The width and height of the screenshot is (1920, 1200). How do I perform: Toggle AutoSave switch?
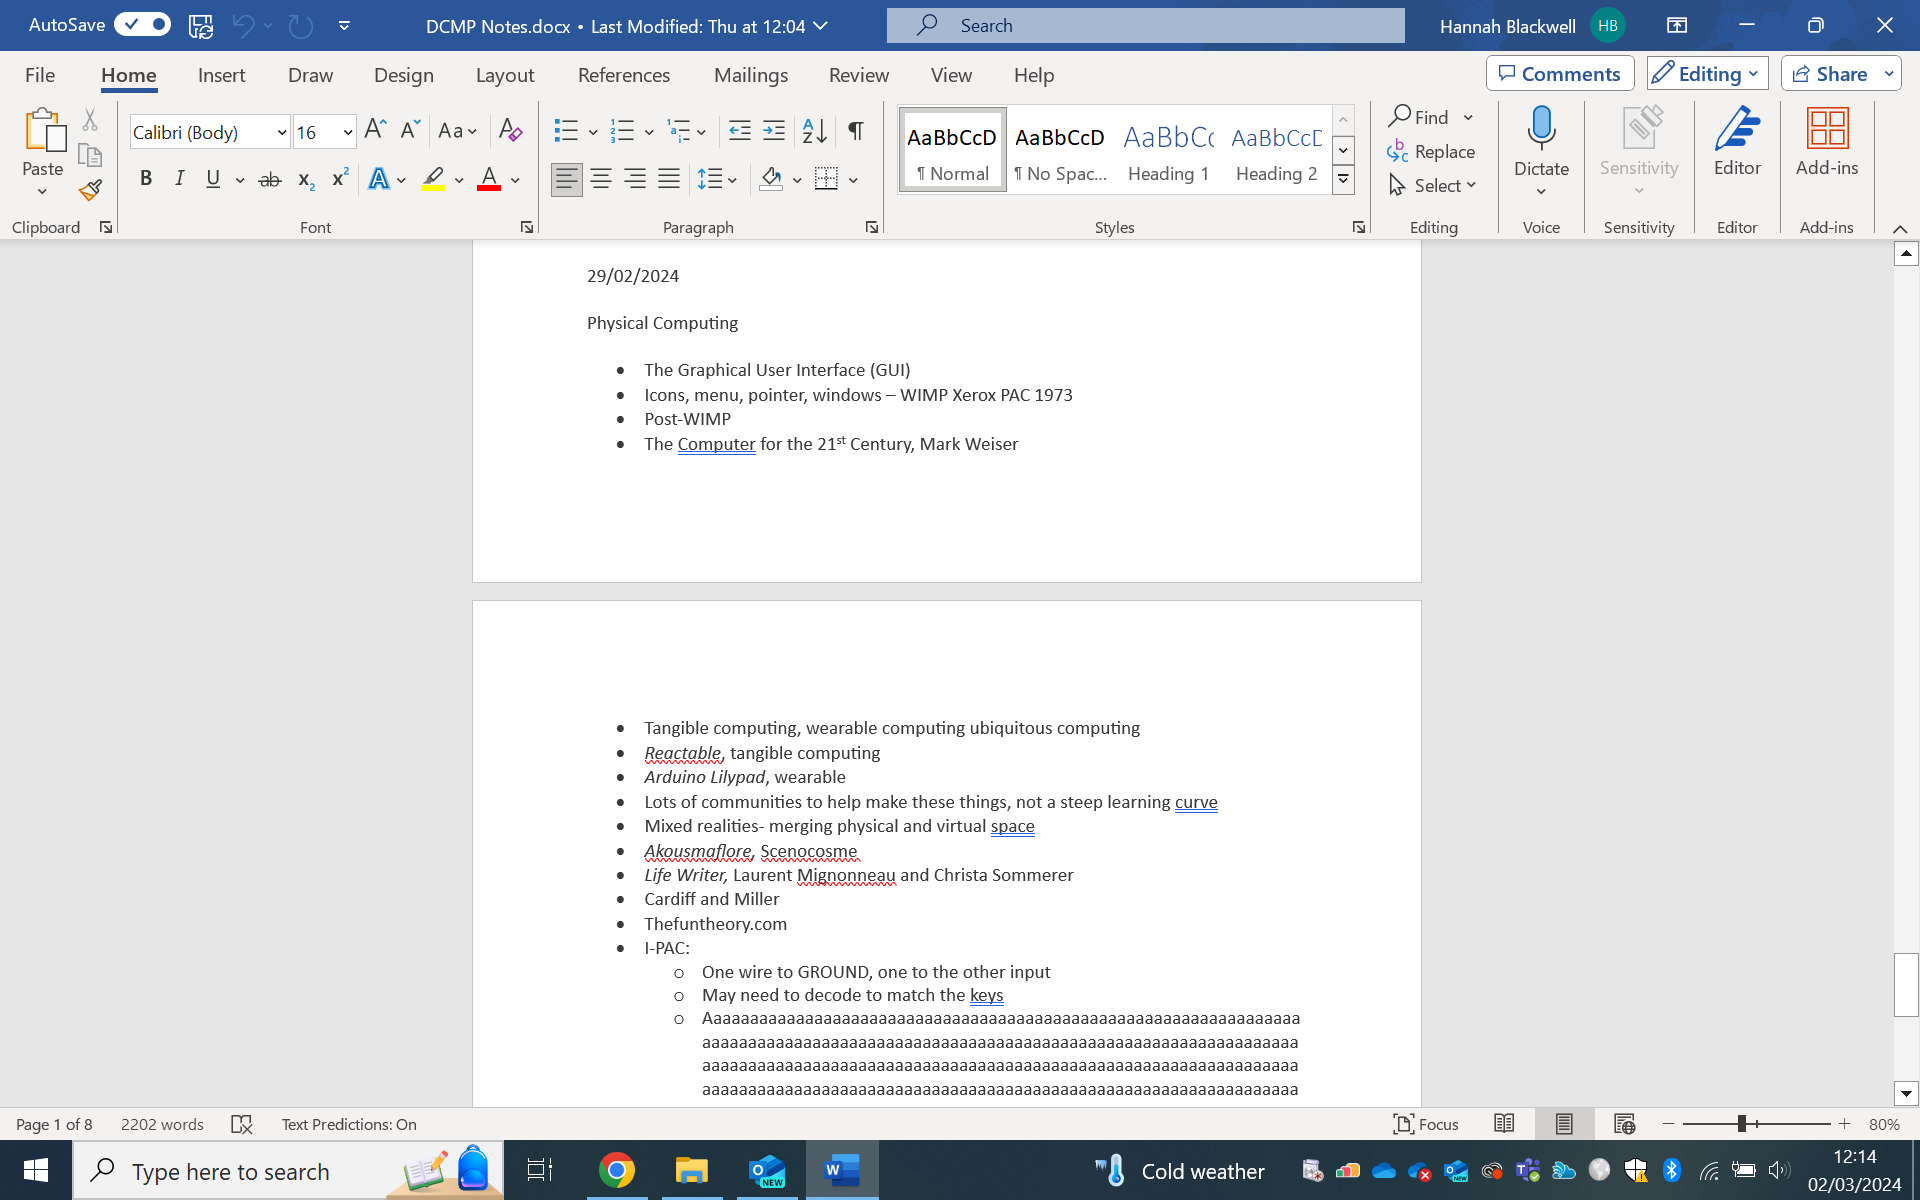142,24
